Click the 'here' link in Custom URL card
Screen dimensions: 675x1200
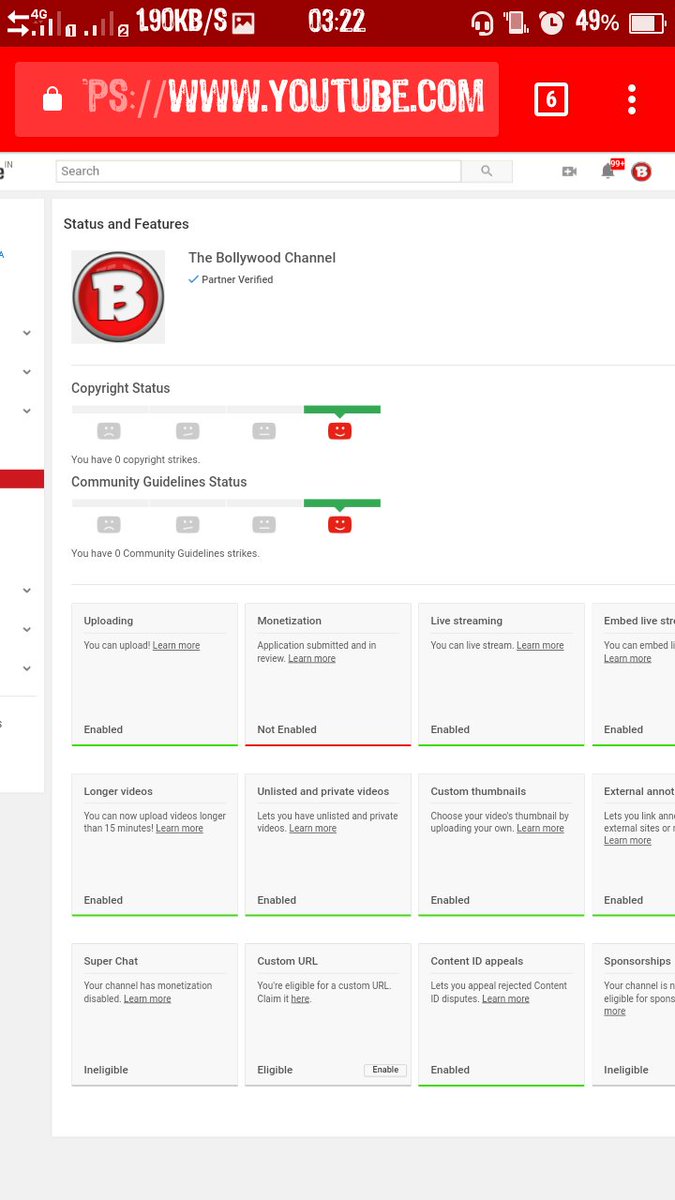(x=300, y=999)
